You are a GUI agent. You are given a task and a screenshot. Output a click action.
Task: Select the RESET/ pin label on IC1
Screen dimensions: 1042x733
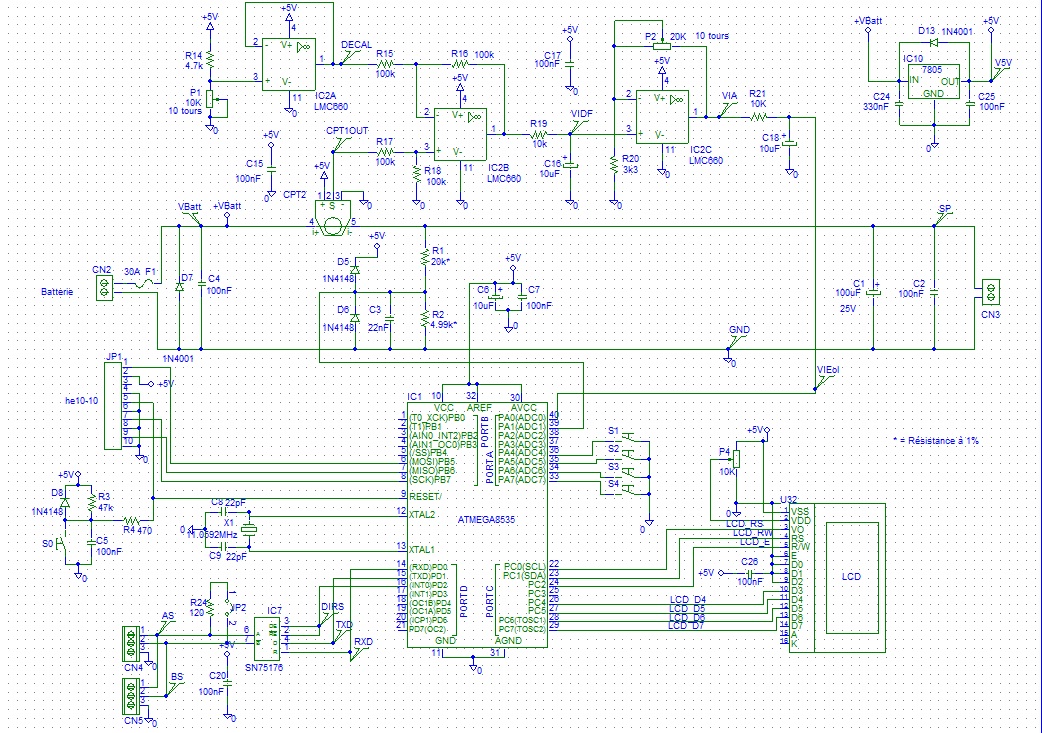pos(425,497)
